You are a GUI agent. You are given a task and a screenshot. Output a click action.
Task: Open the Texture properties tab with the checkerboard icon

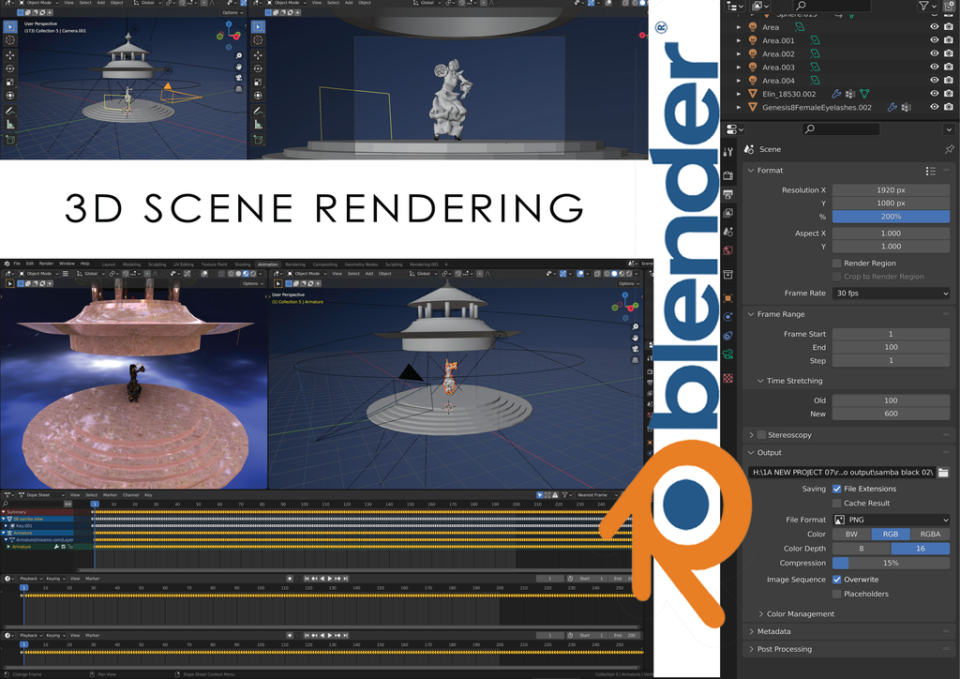click(x=728, y=378)
